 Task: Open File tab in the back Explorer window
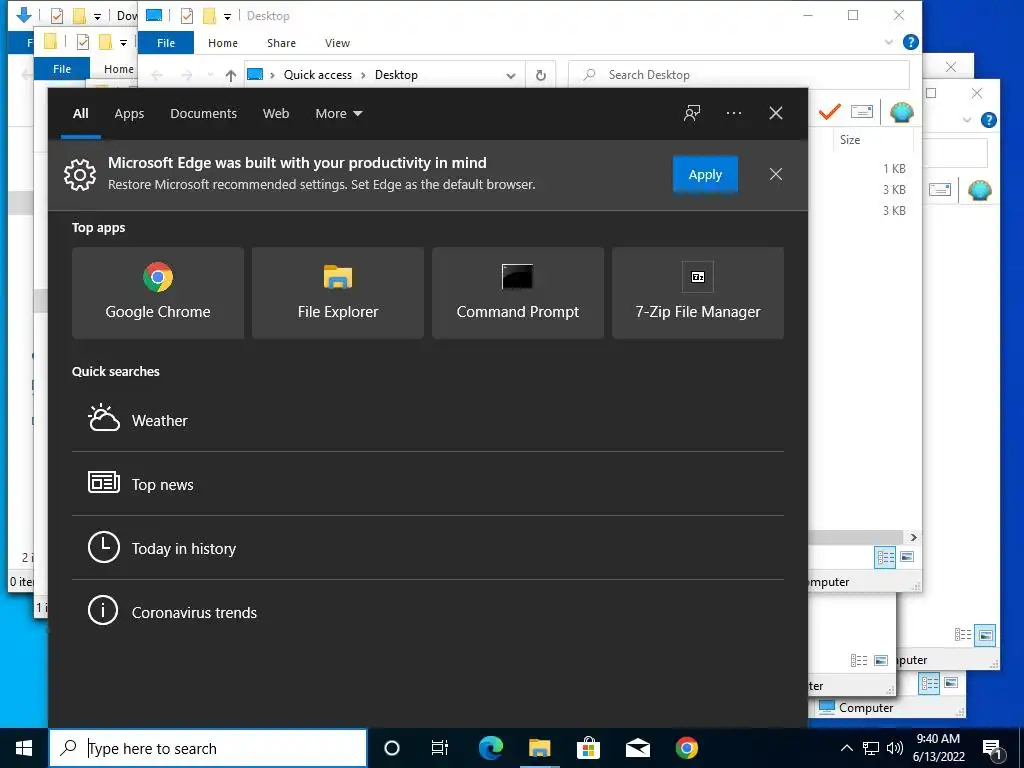(61, 69)
